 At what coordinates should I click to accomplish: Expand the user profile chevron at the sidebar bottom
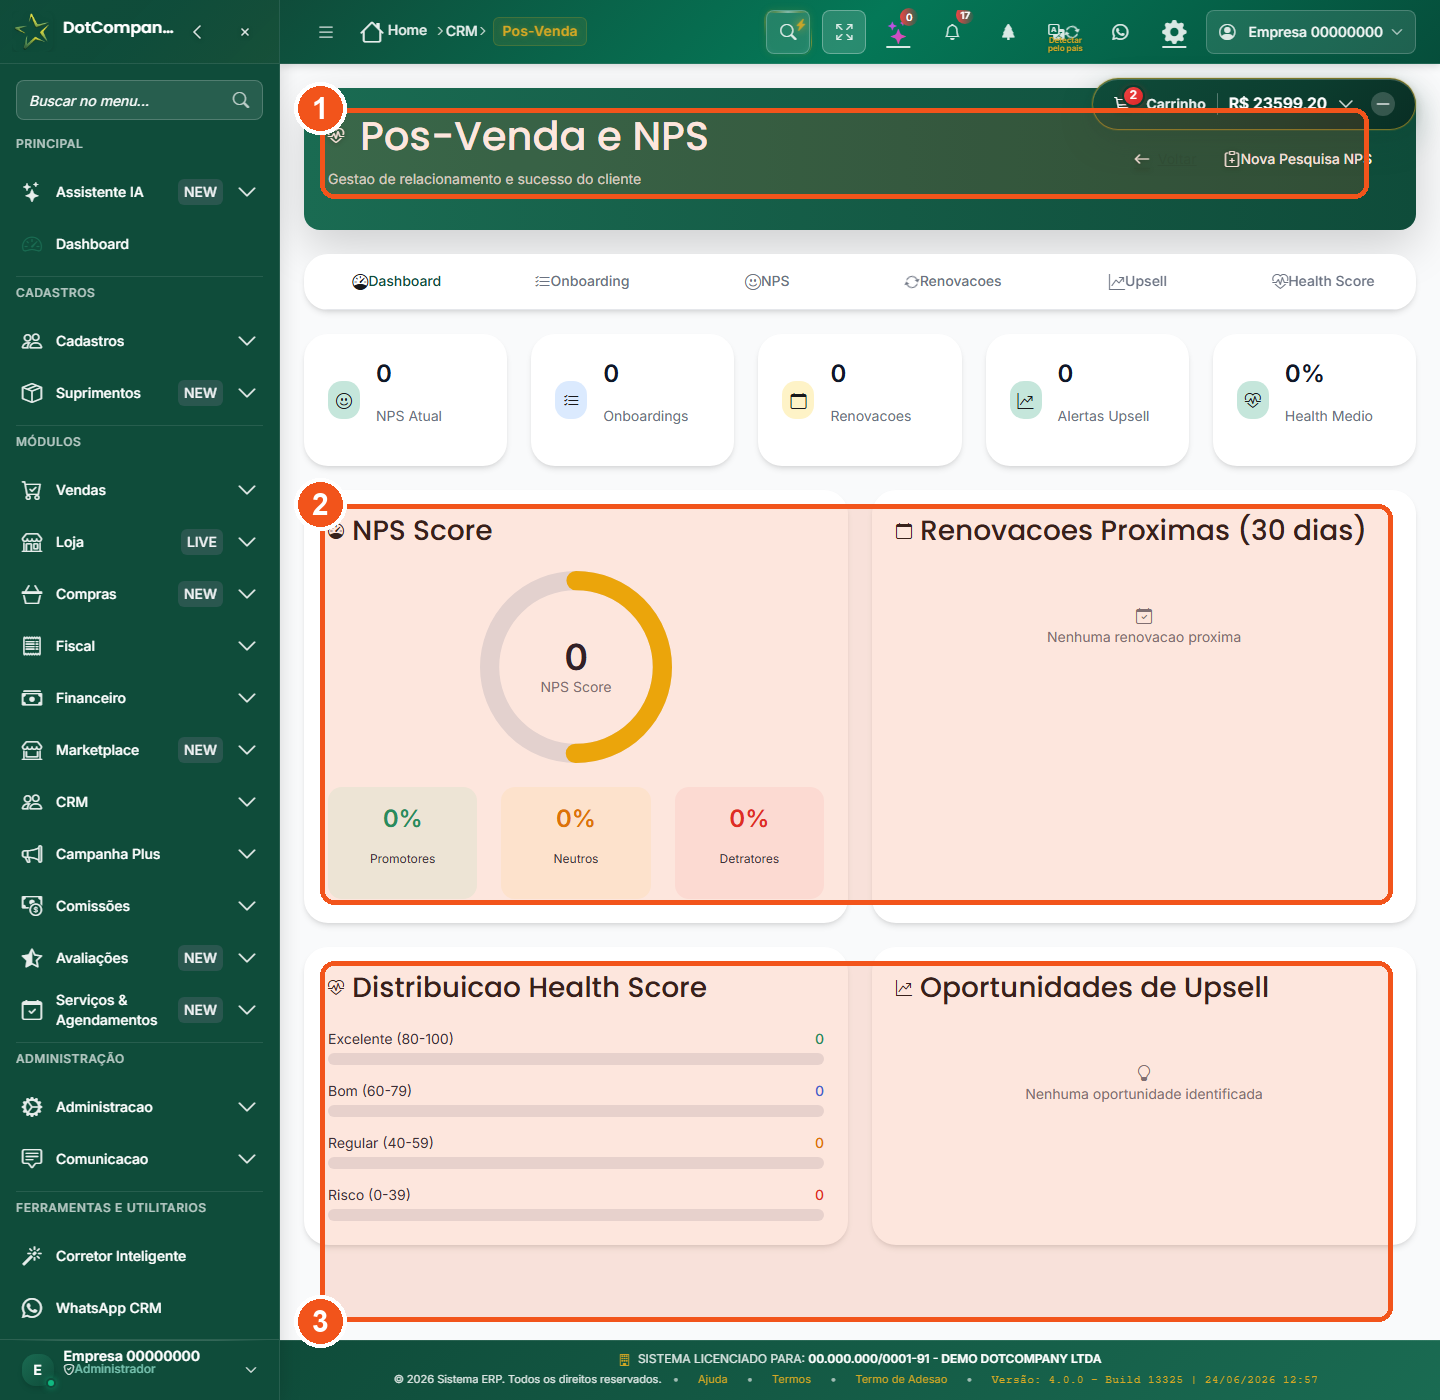pos(251,1369)
